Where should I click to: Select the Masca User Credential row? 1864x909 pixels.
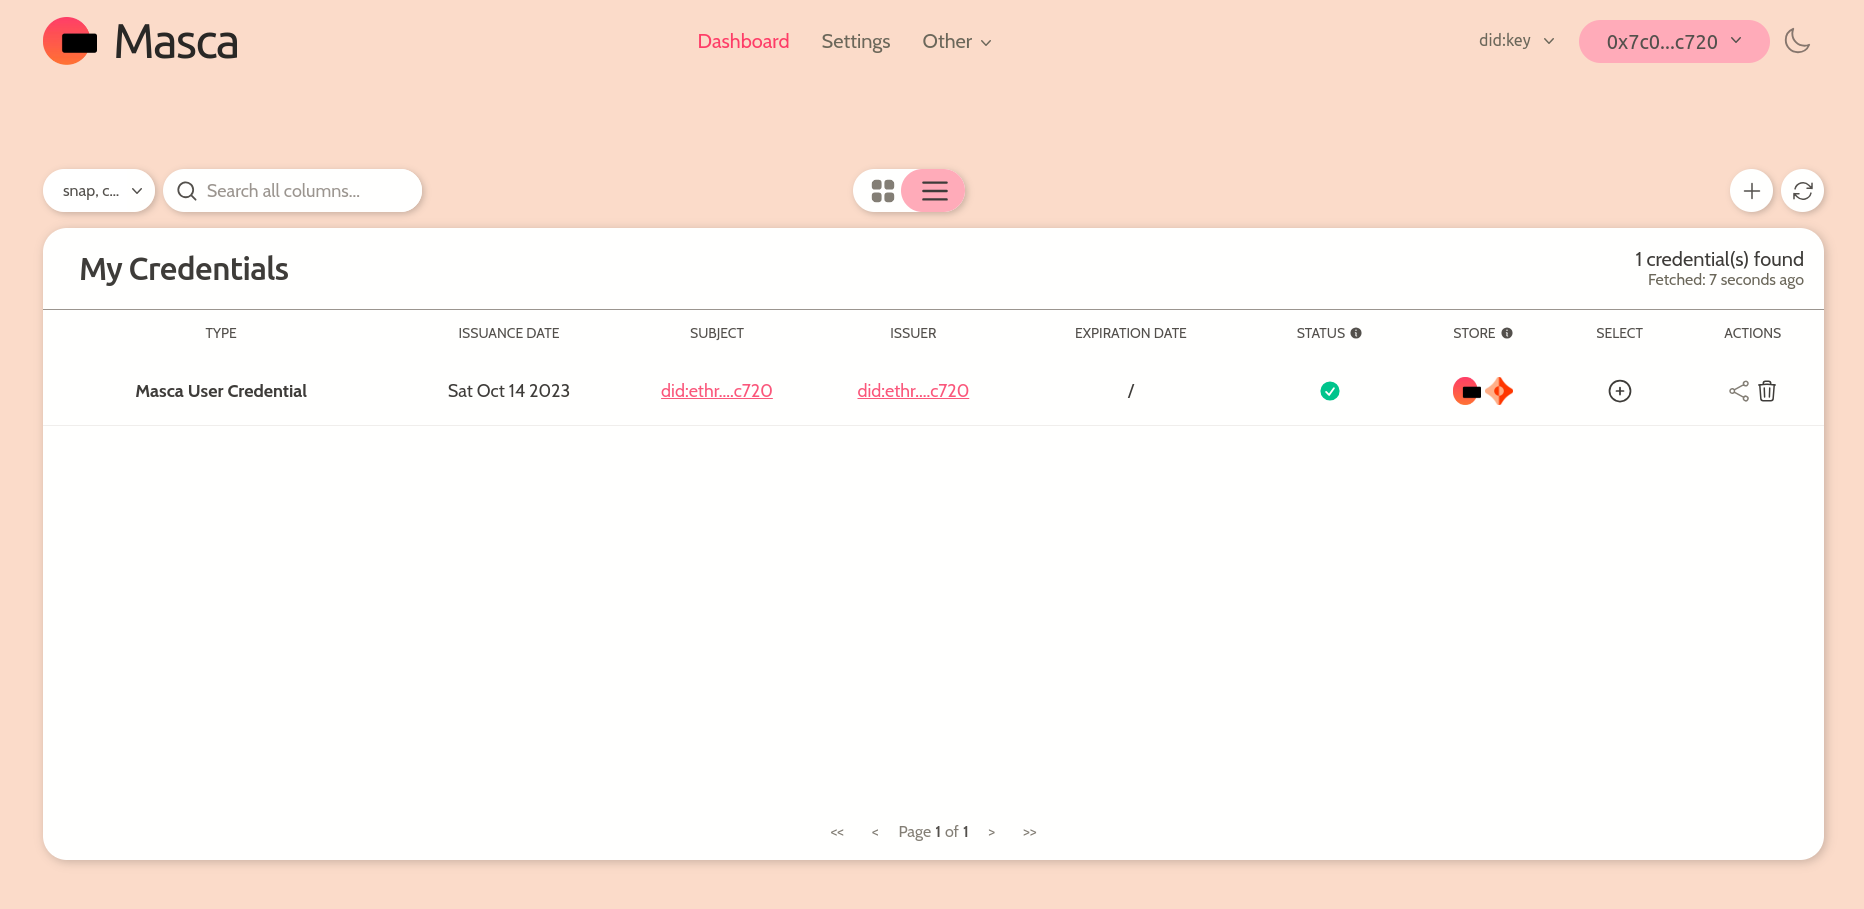click(x=1620, y=391)
